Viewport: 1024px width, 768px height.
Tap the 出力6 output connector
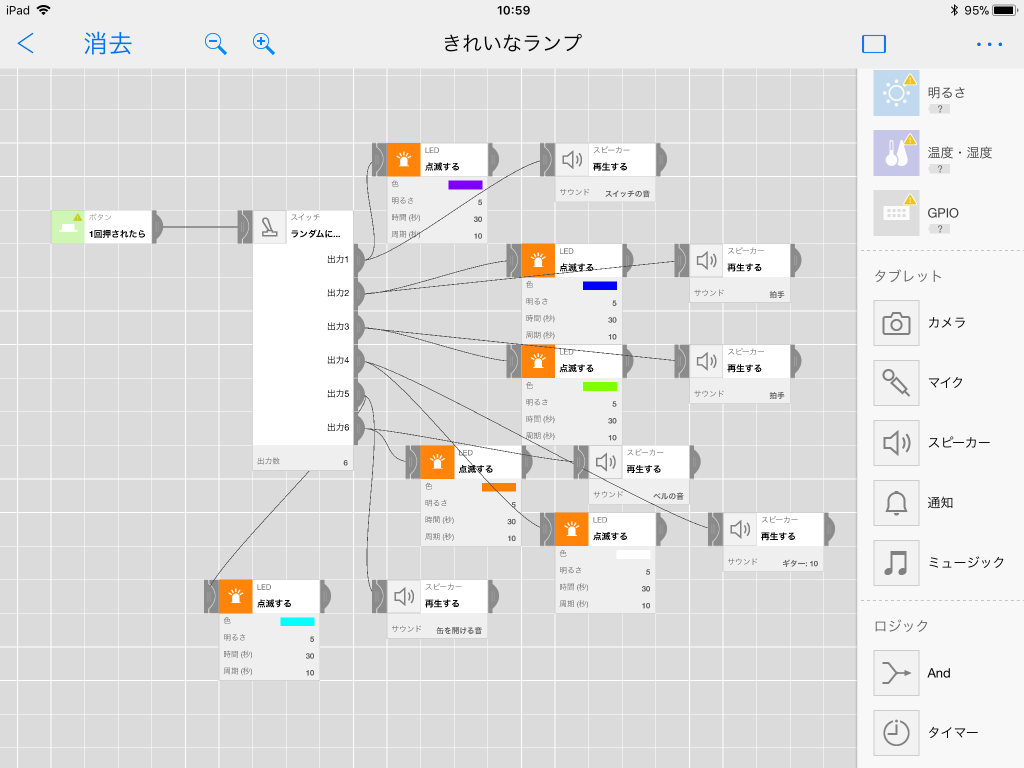(x=359, y=428)
